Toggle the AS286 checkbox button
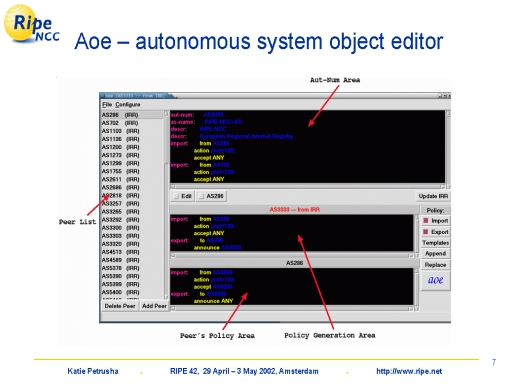 (211, 196)
